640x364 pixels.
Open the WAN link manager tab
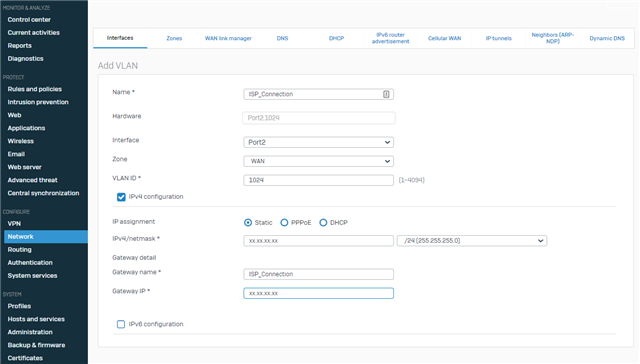click(228, 38)
